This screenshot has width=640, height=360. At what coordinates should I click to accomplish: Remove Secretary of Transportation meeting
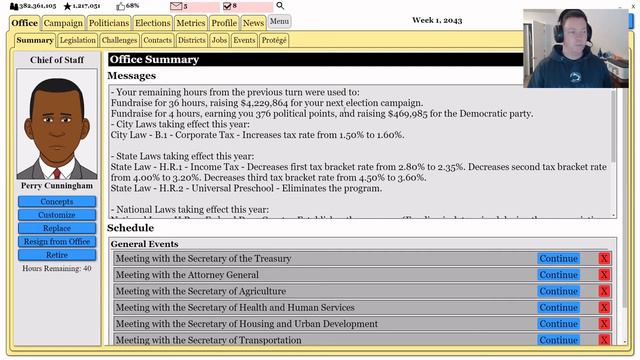604,340
